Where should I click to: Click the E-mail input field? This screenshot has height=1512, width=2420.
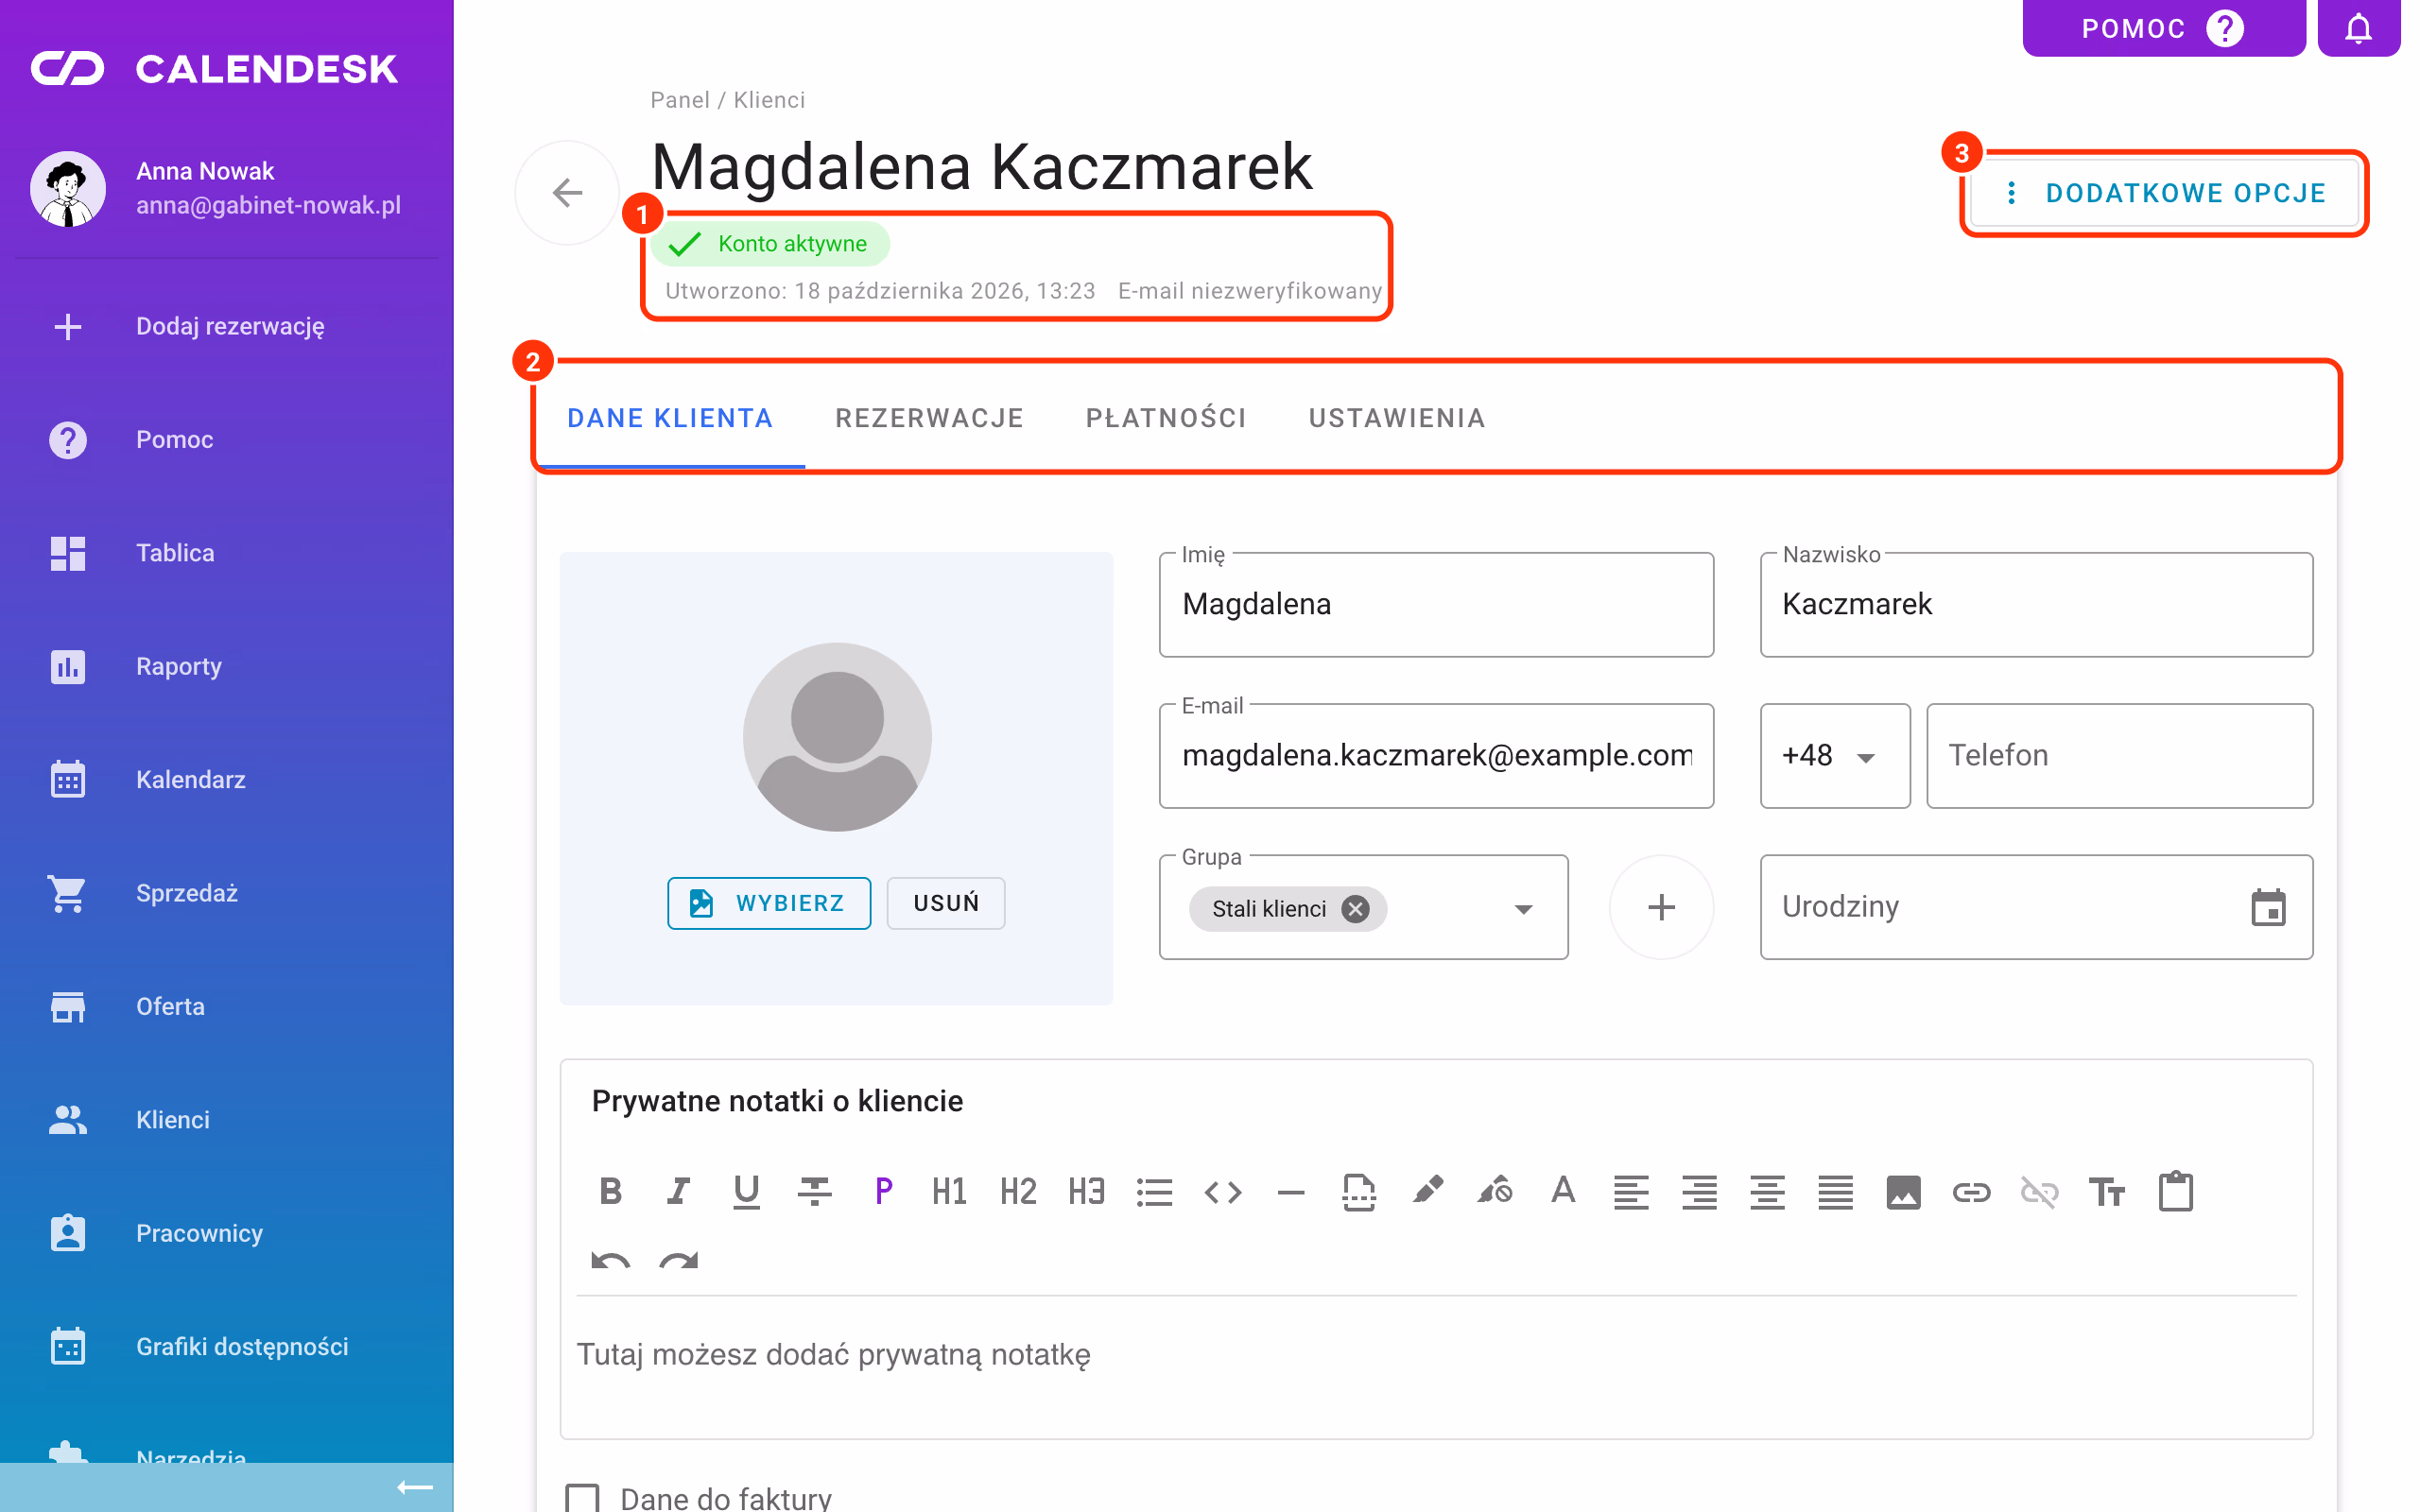coord(1436,756)
